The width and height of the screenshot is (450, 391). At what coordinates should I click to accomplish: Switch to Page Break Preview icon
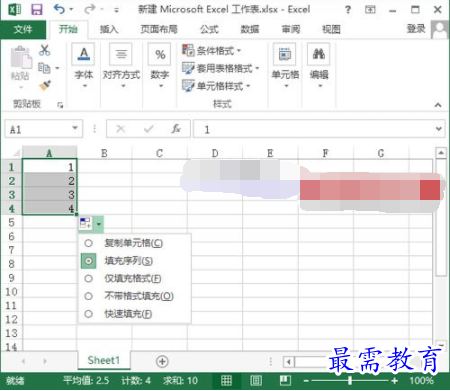point(285,380)
